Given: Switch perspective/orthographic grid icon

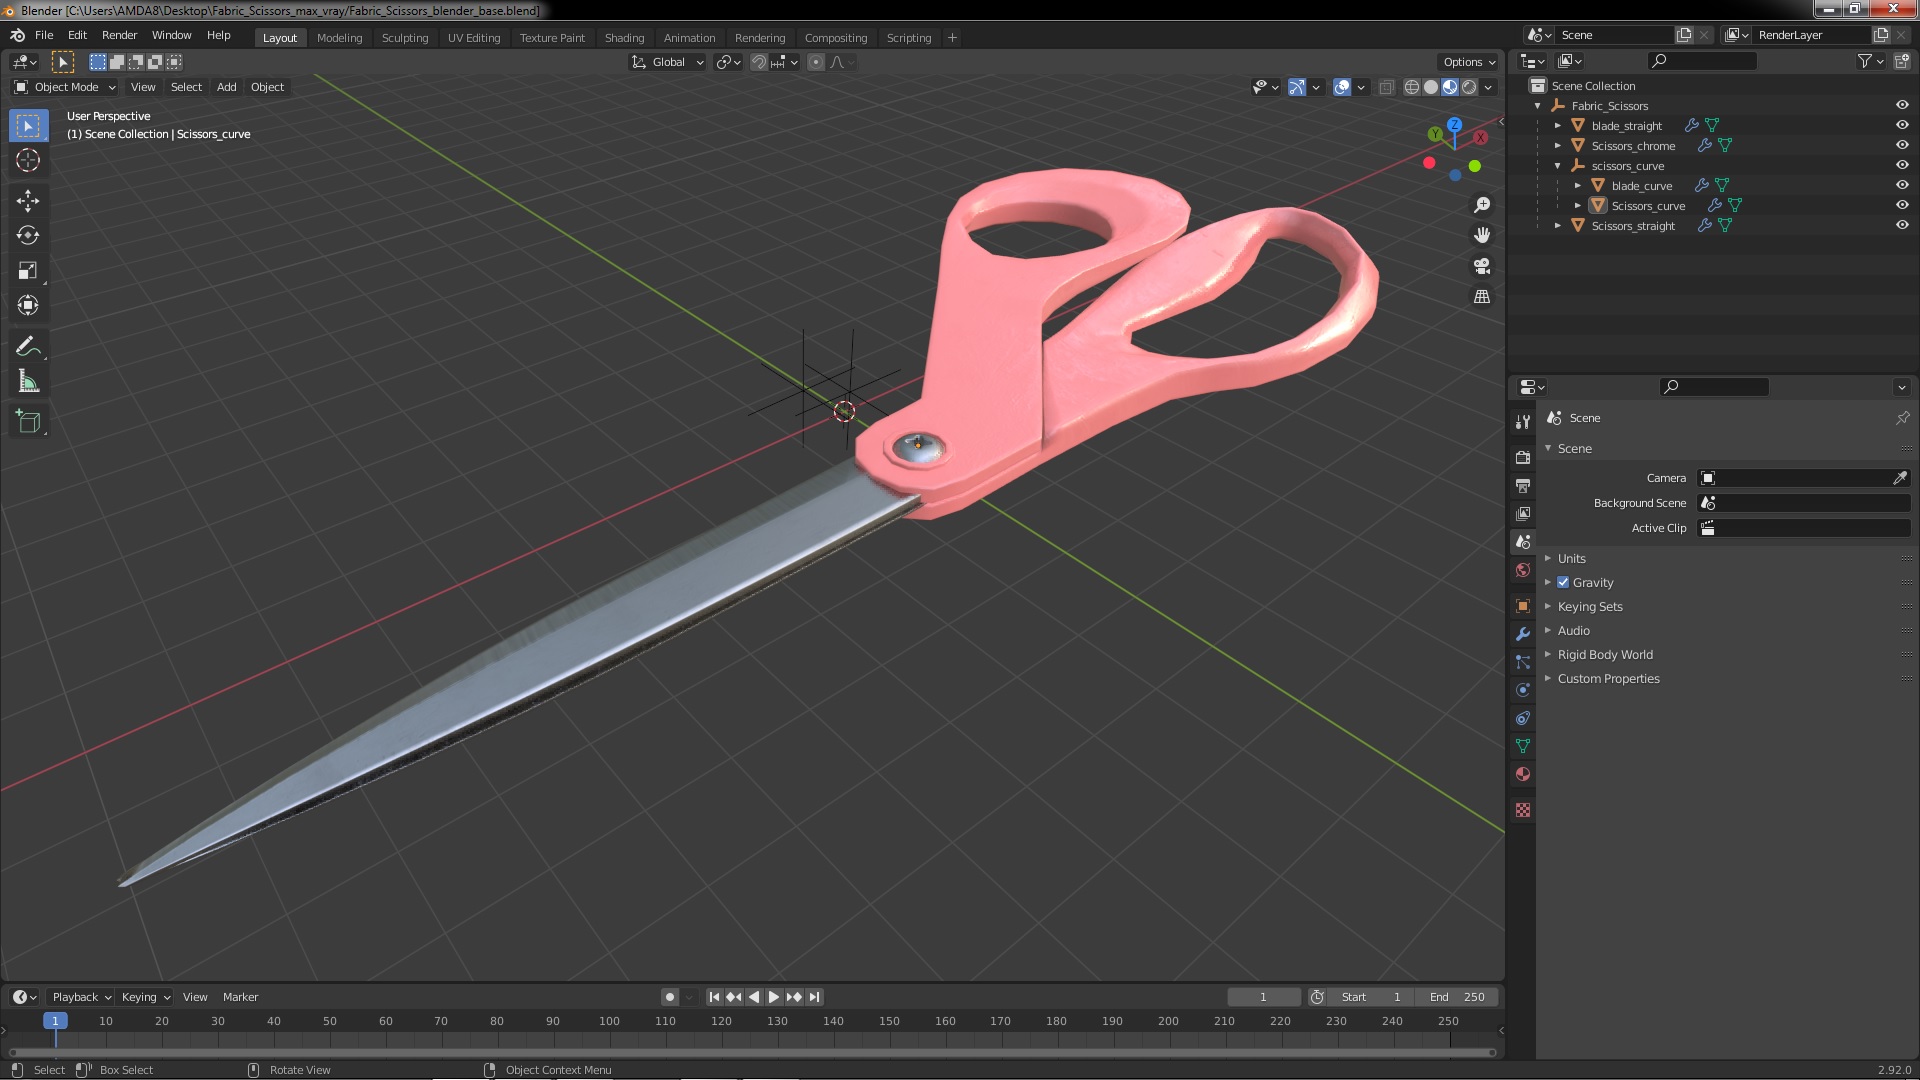Looking at the screenshot, I should coord(1482,297).
